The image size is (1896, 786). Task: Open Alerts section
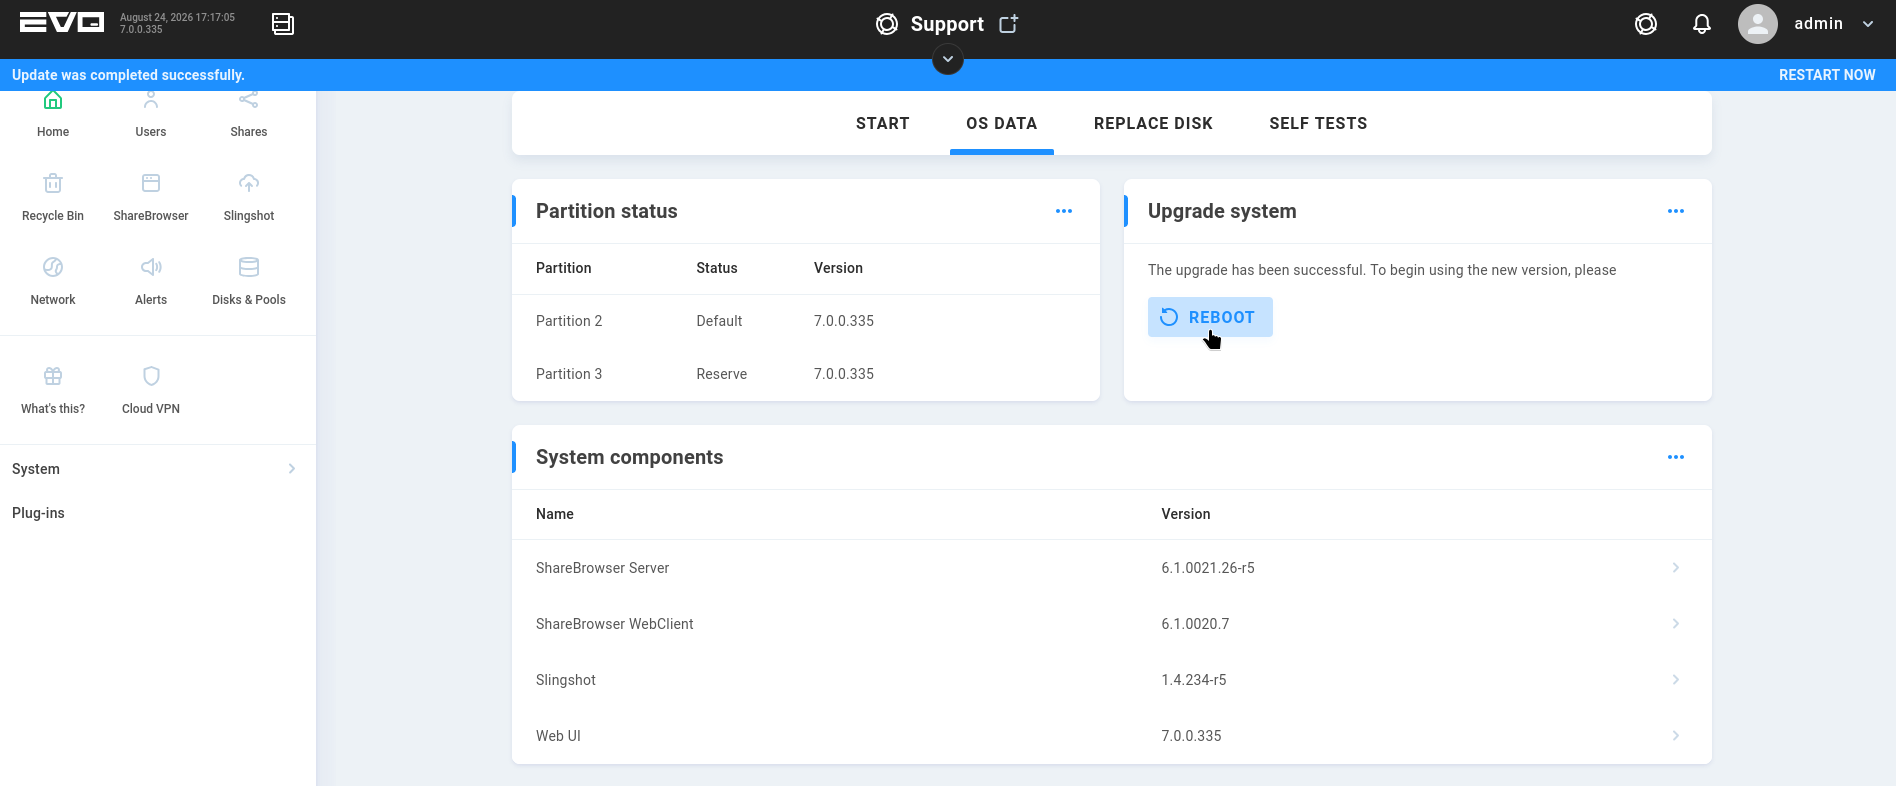[151, 281]
